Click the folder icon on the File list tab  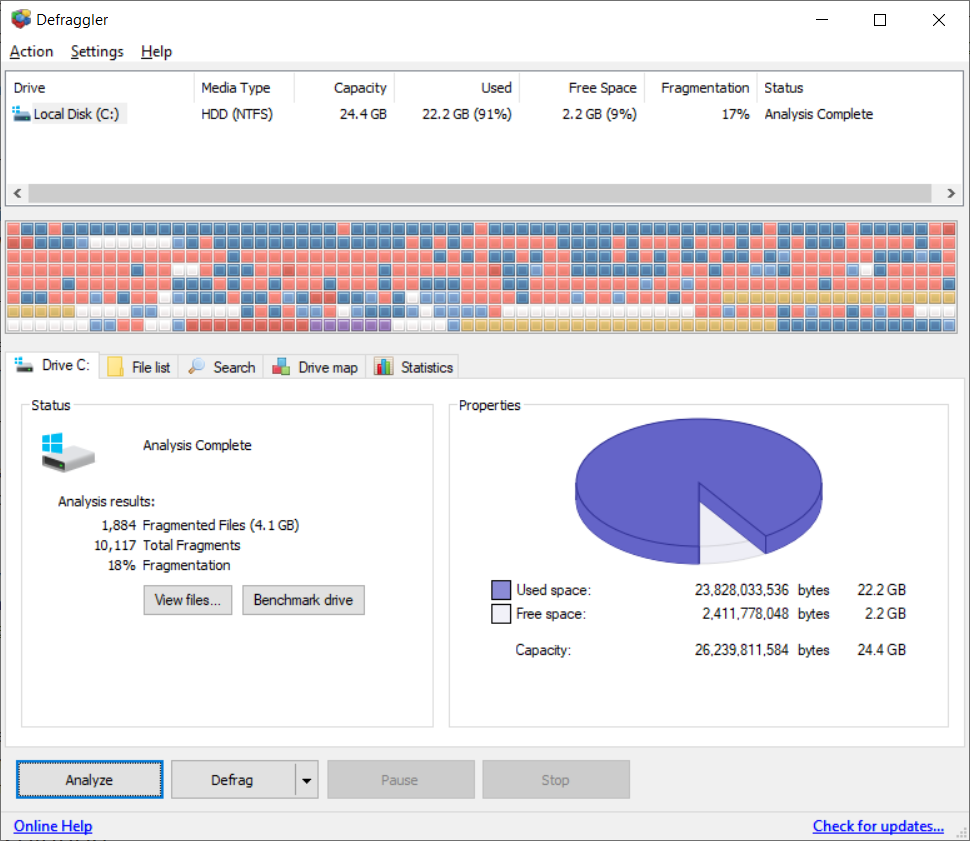117,366
